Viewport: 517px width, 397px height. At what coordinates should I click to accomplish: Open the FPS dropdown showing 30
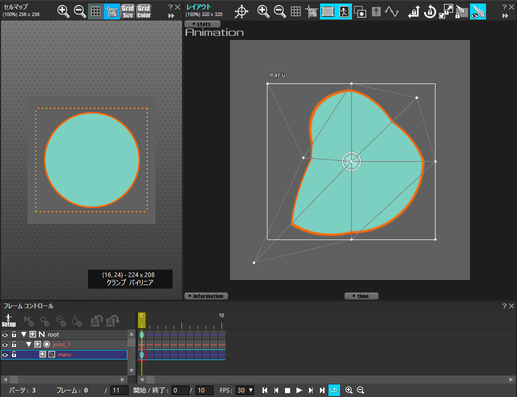(245, 390)
